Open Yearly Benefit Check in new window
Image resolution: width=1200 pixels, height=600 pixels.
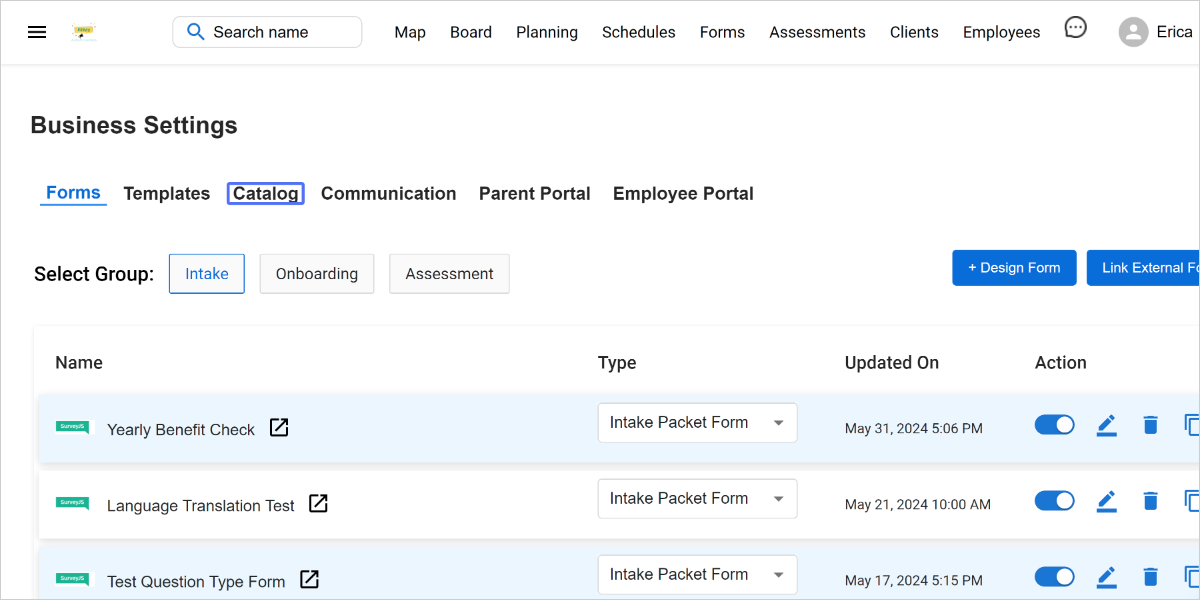click(x=279, y=428)
